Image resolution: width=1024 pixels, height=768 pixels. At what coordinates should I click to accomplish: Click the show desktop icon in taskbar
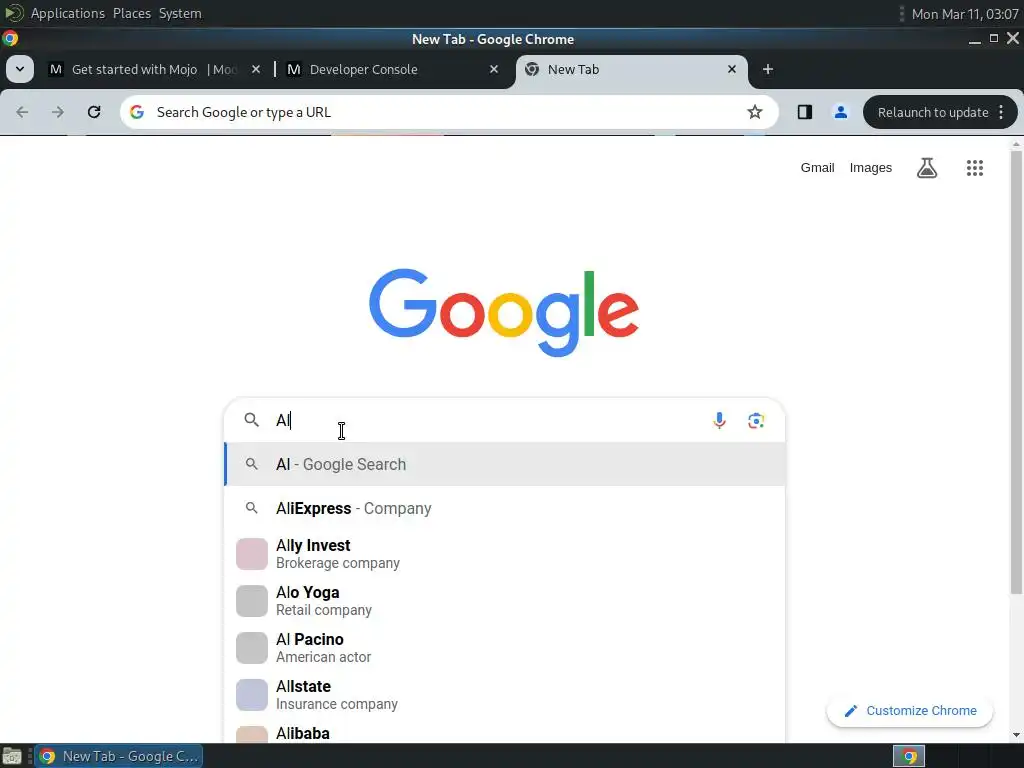[x=12, y=756]
